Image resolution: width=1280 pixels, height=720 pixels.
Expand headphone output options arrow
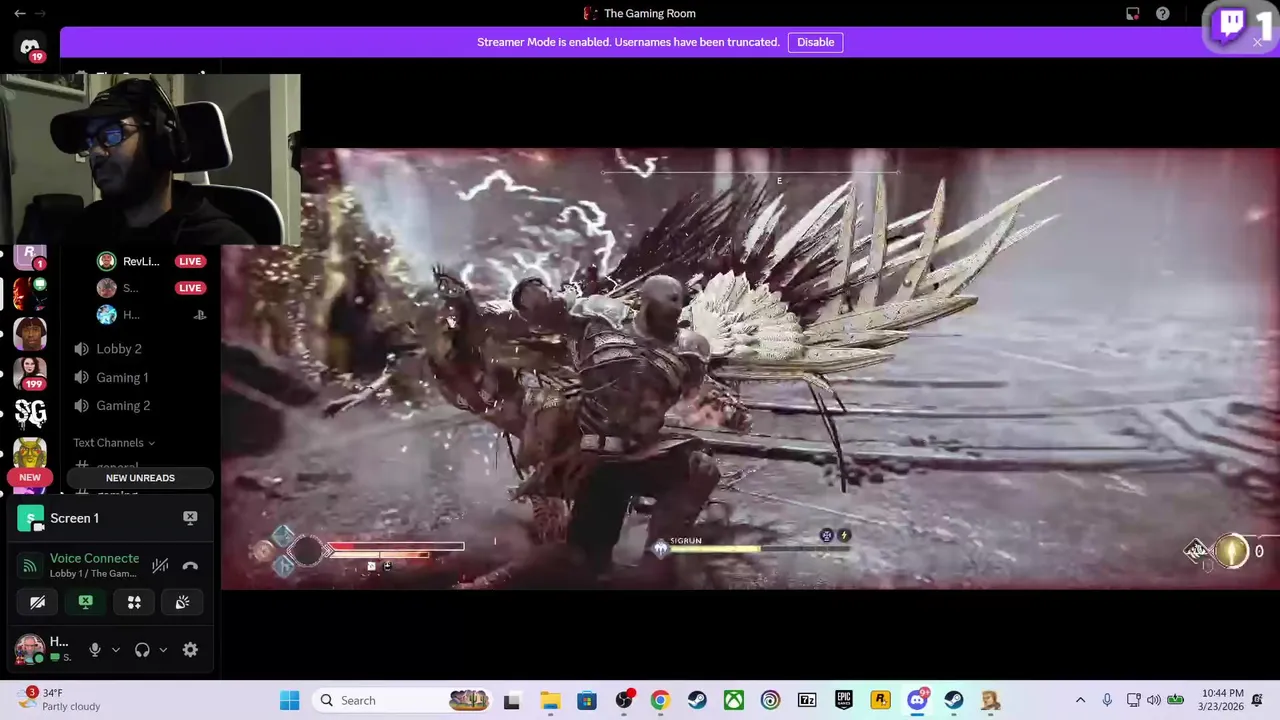coord(163,650)
